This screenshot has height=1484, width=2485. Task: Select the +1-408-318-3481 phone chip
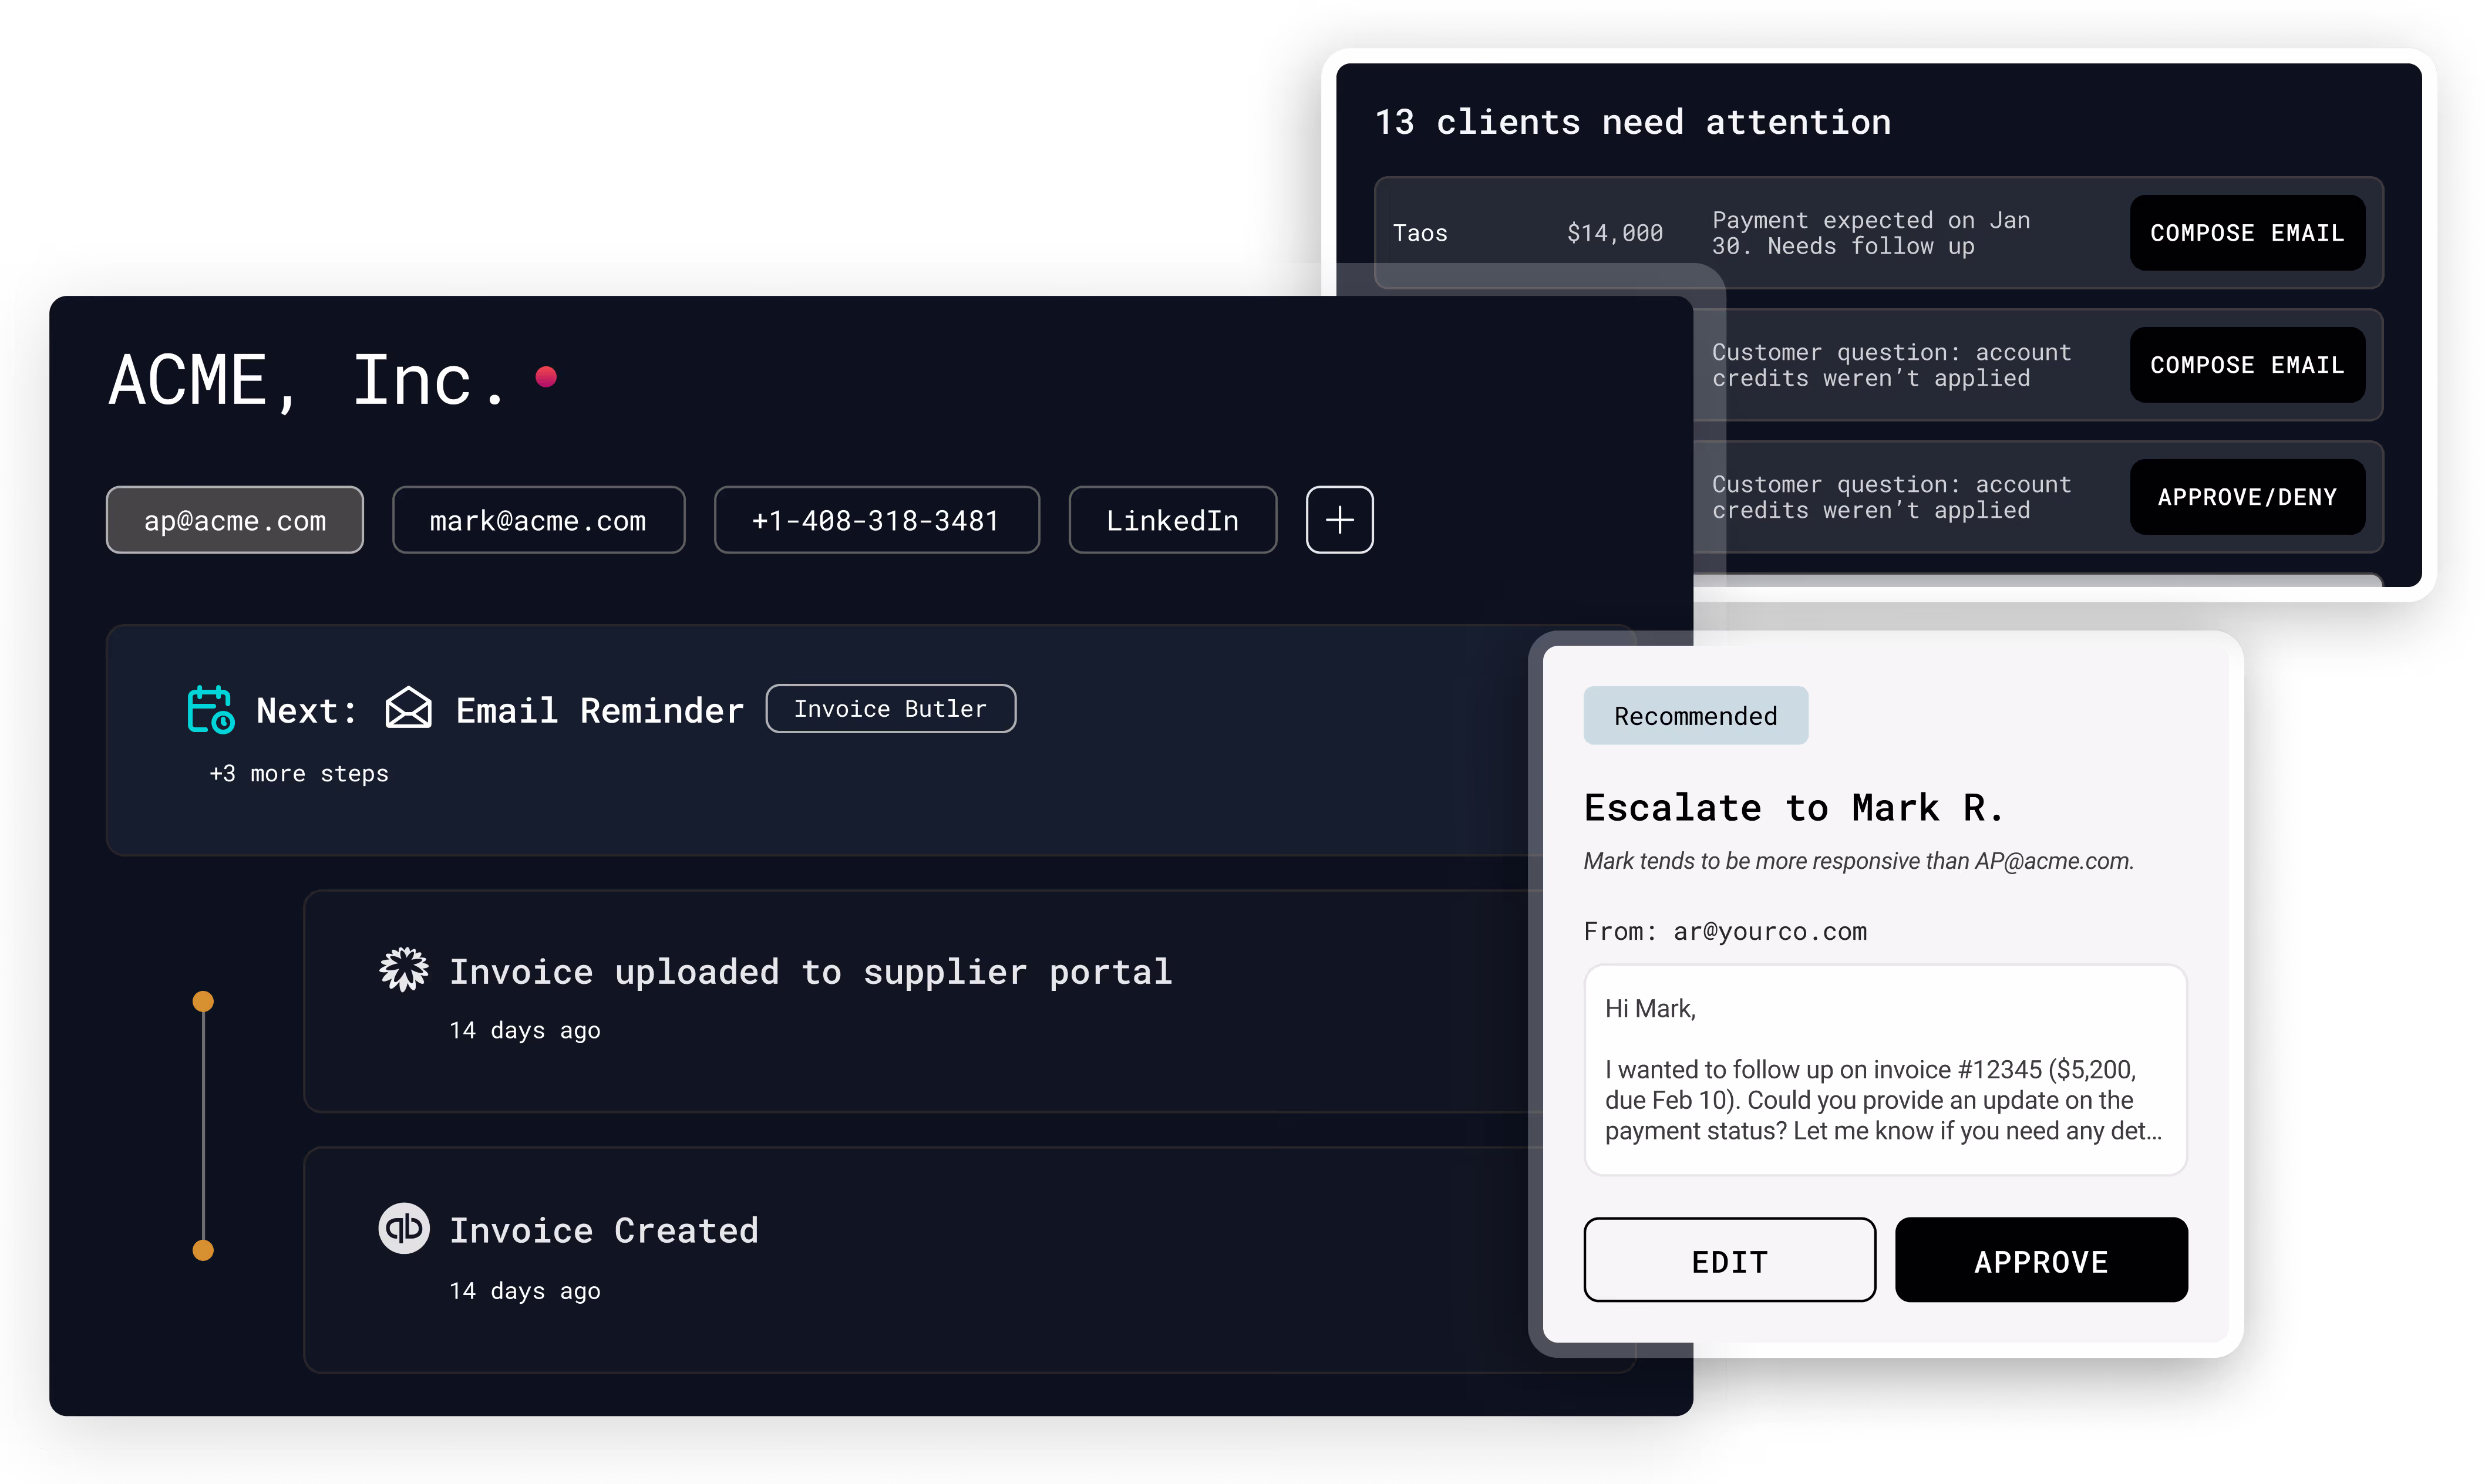876,520
